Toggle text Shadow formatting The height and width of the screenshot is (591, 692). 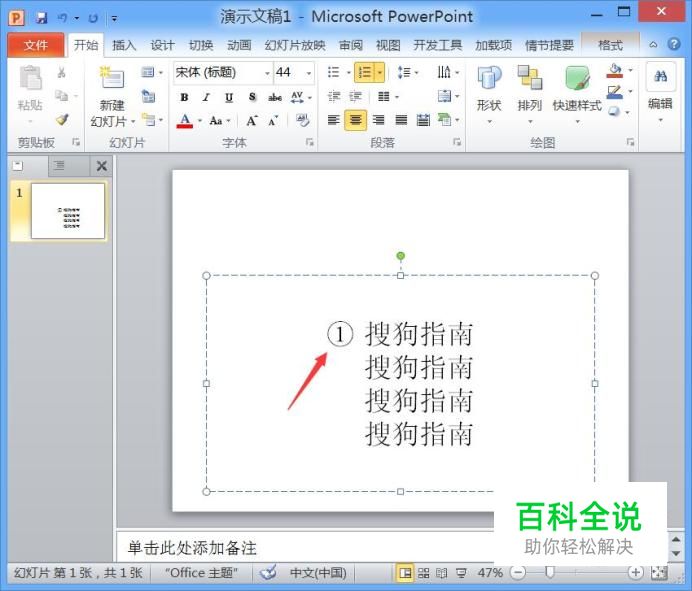coord(252,97)
